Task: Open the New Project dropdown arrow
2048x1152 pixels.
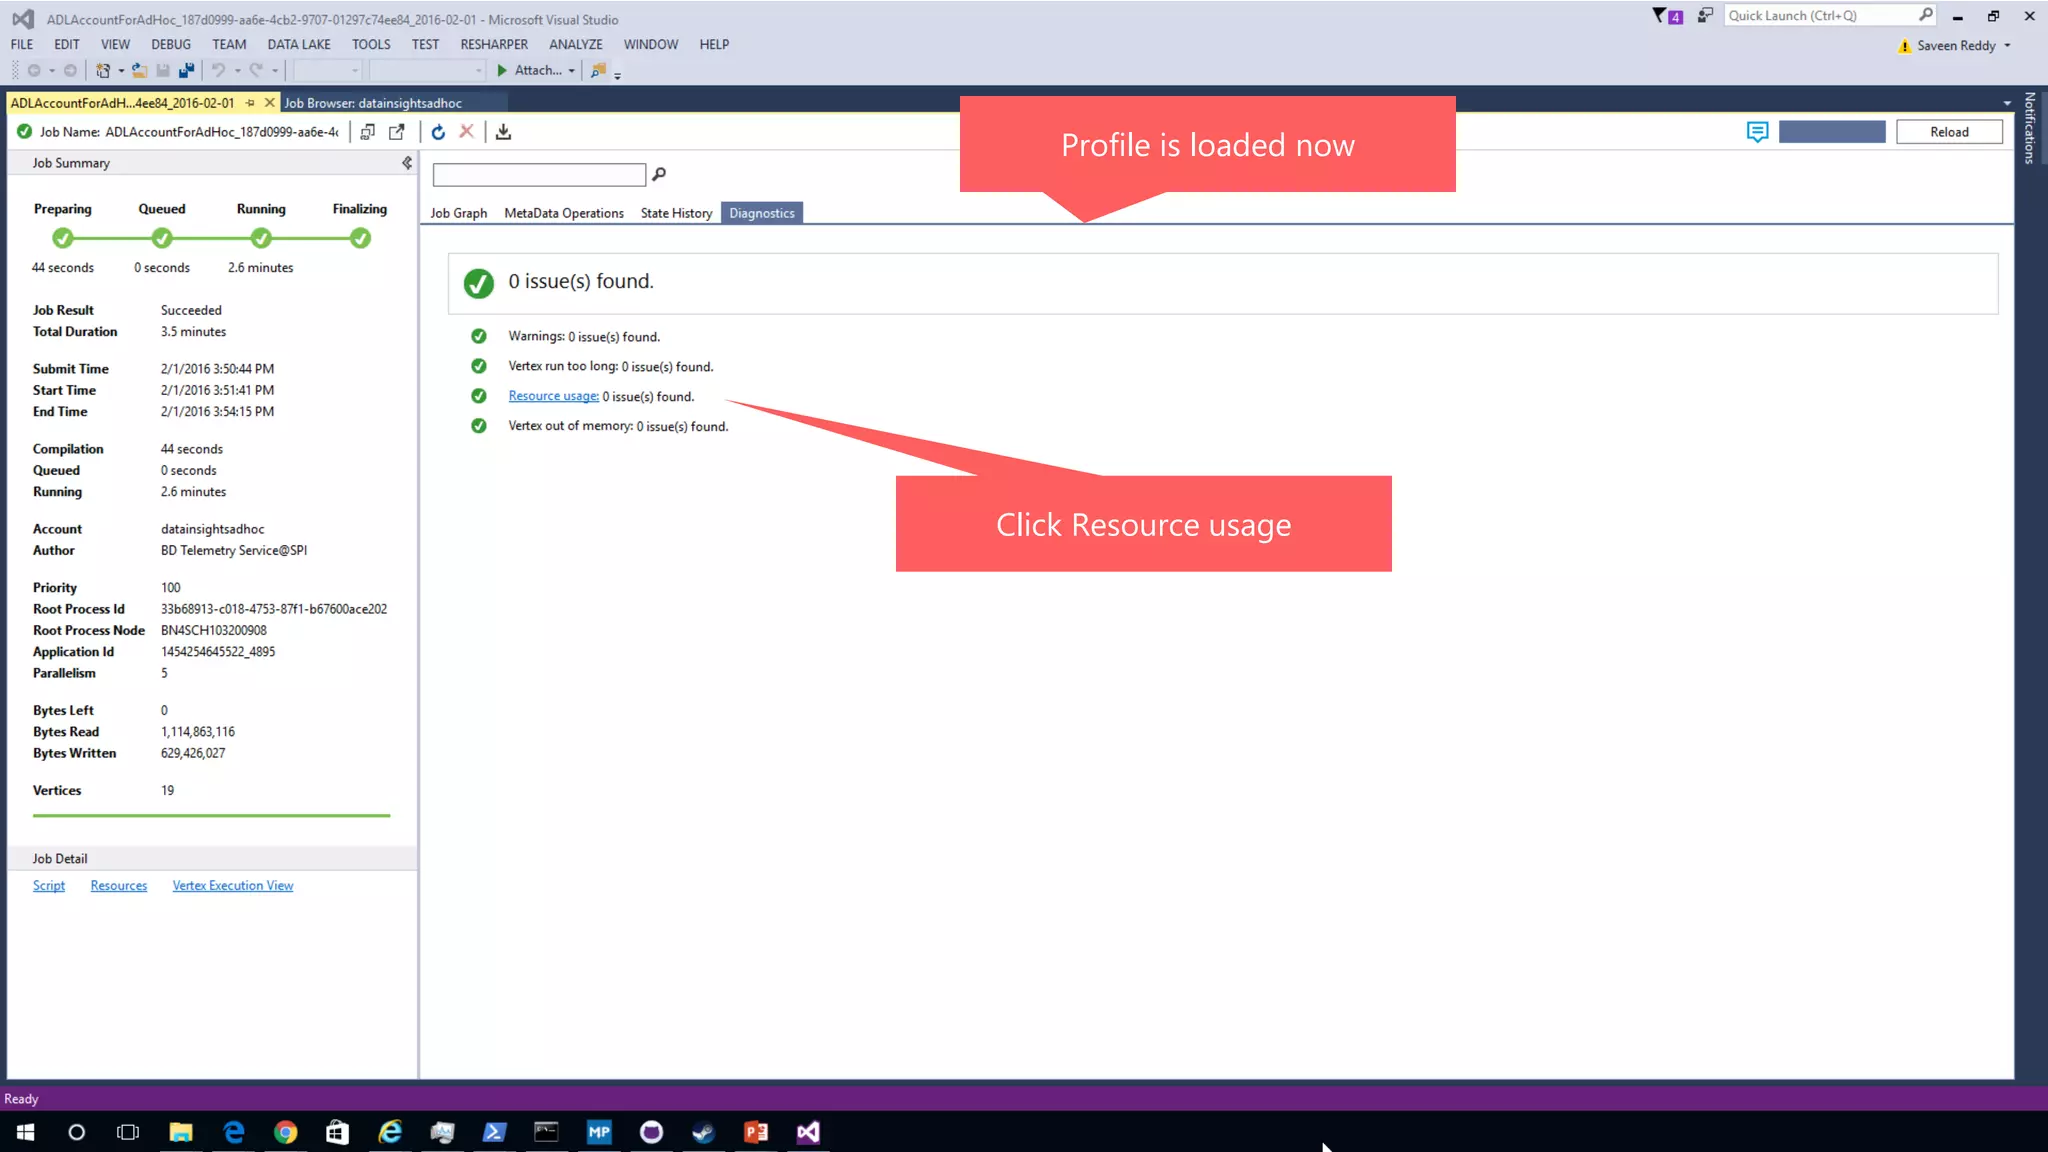Action: pyautogui.click(x=121, y=71)
